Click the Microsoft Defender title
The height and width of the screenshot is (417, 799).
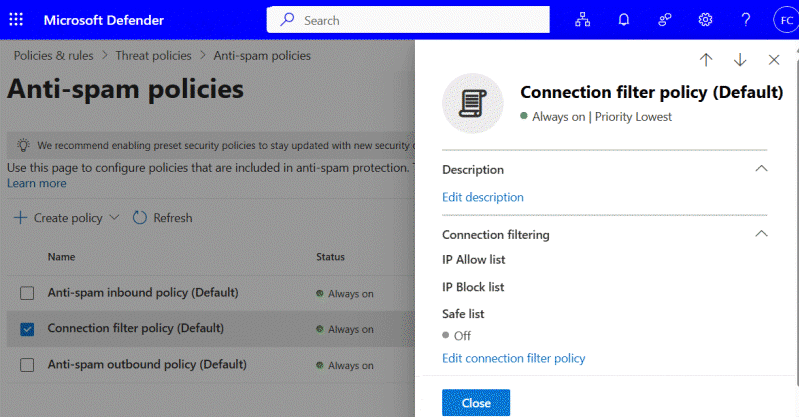(104, 20)
